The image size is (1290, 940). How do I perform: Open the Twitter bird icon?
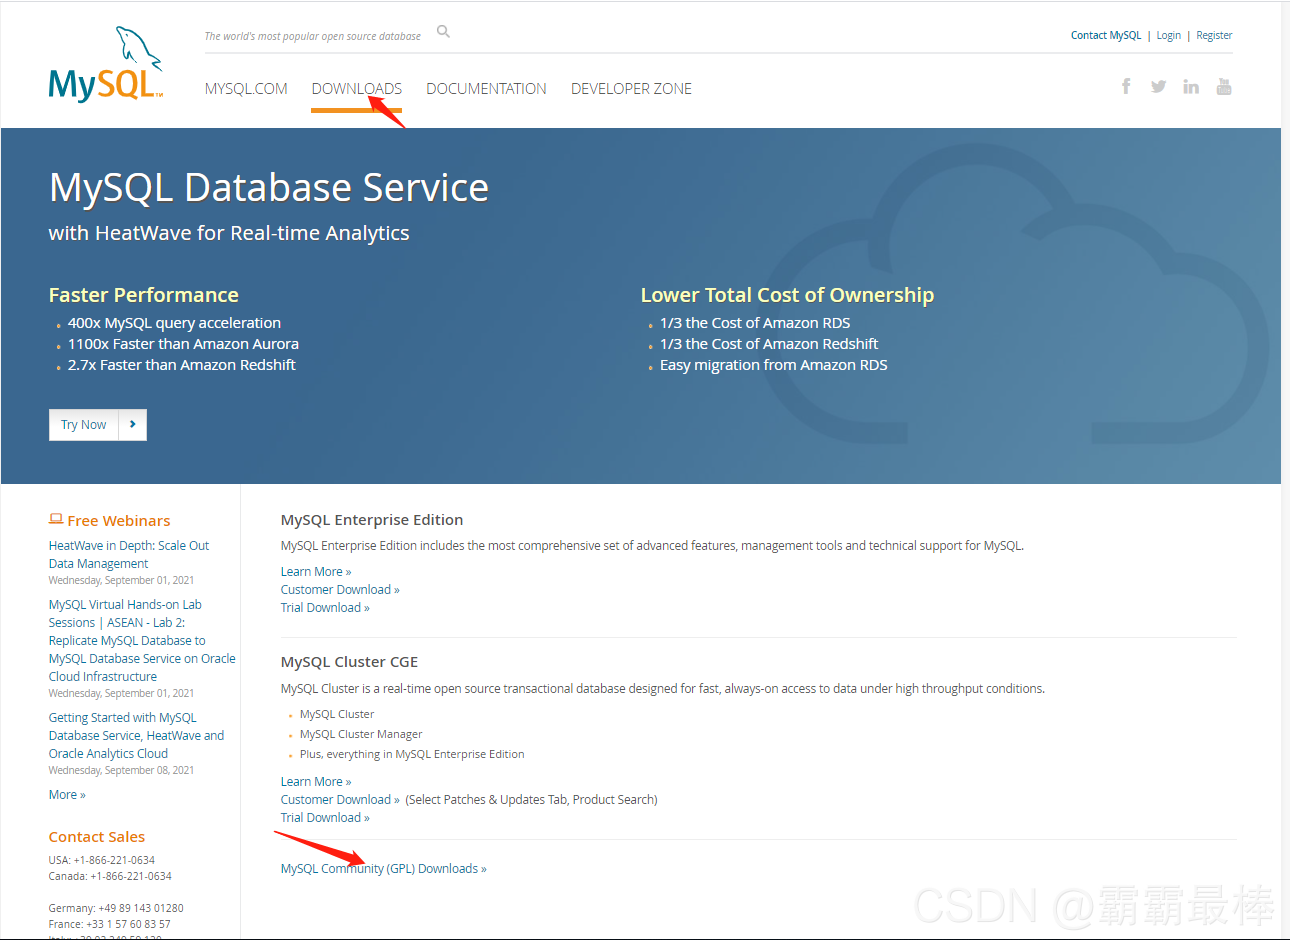click(x=1158, y=87)
